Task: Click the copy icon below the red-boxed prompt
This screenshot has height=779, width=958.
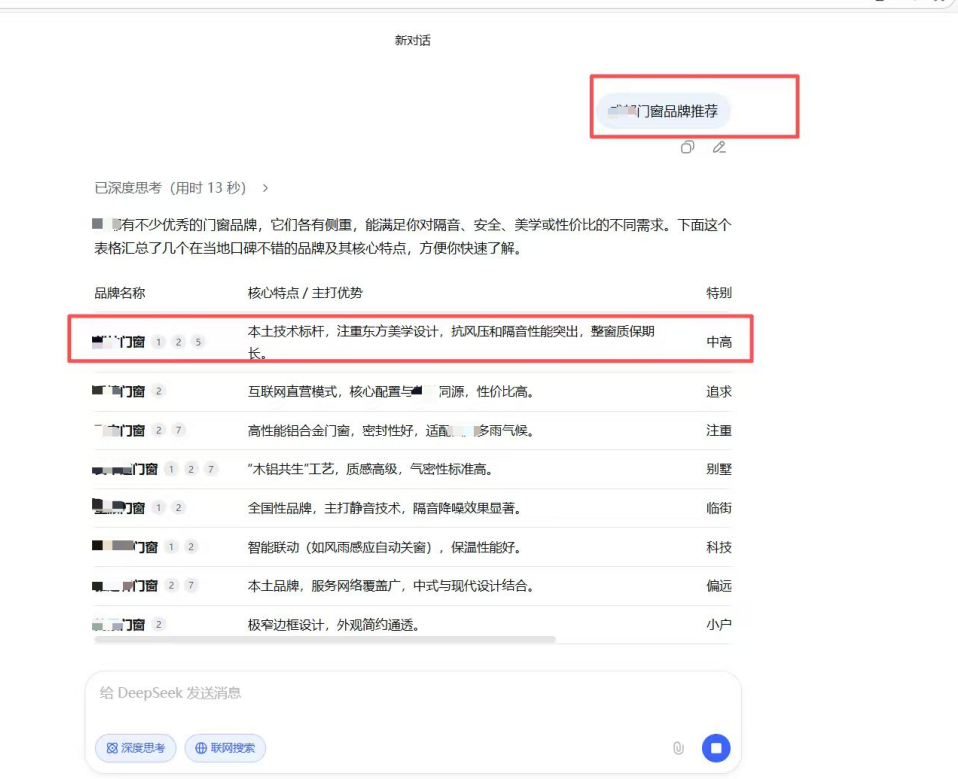Action: click(x=687, y=147)
